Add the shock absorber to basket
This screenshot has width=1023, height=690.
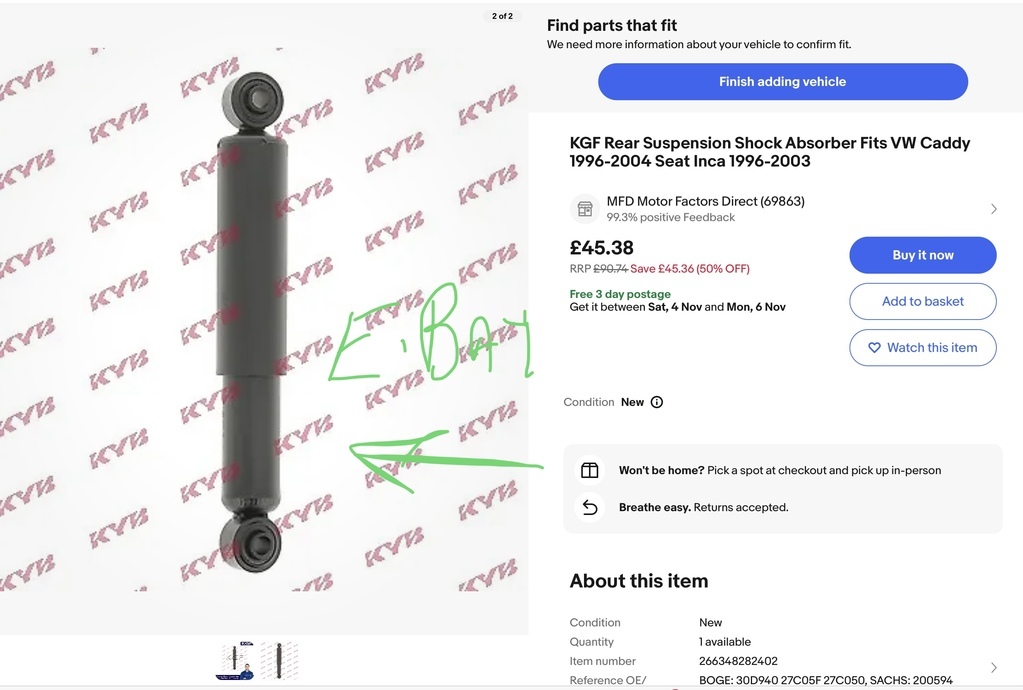tap(923, 301)
